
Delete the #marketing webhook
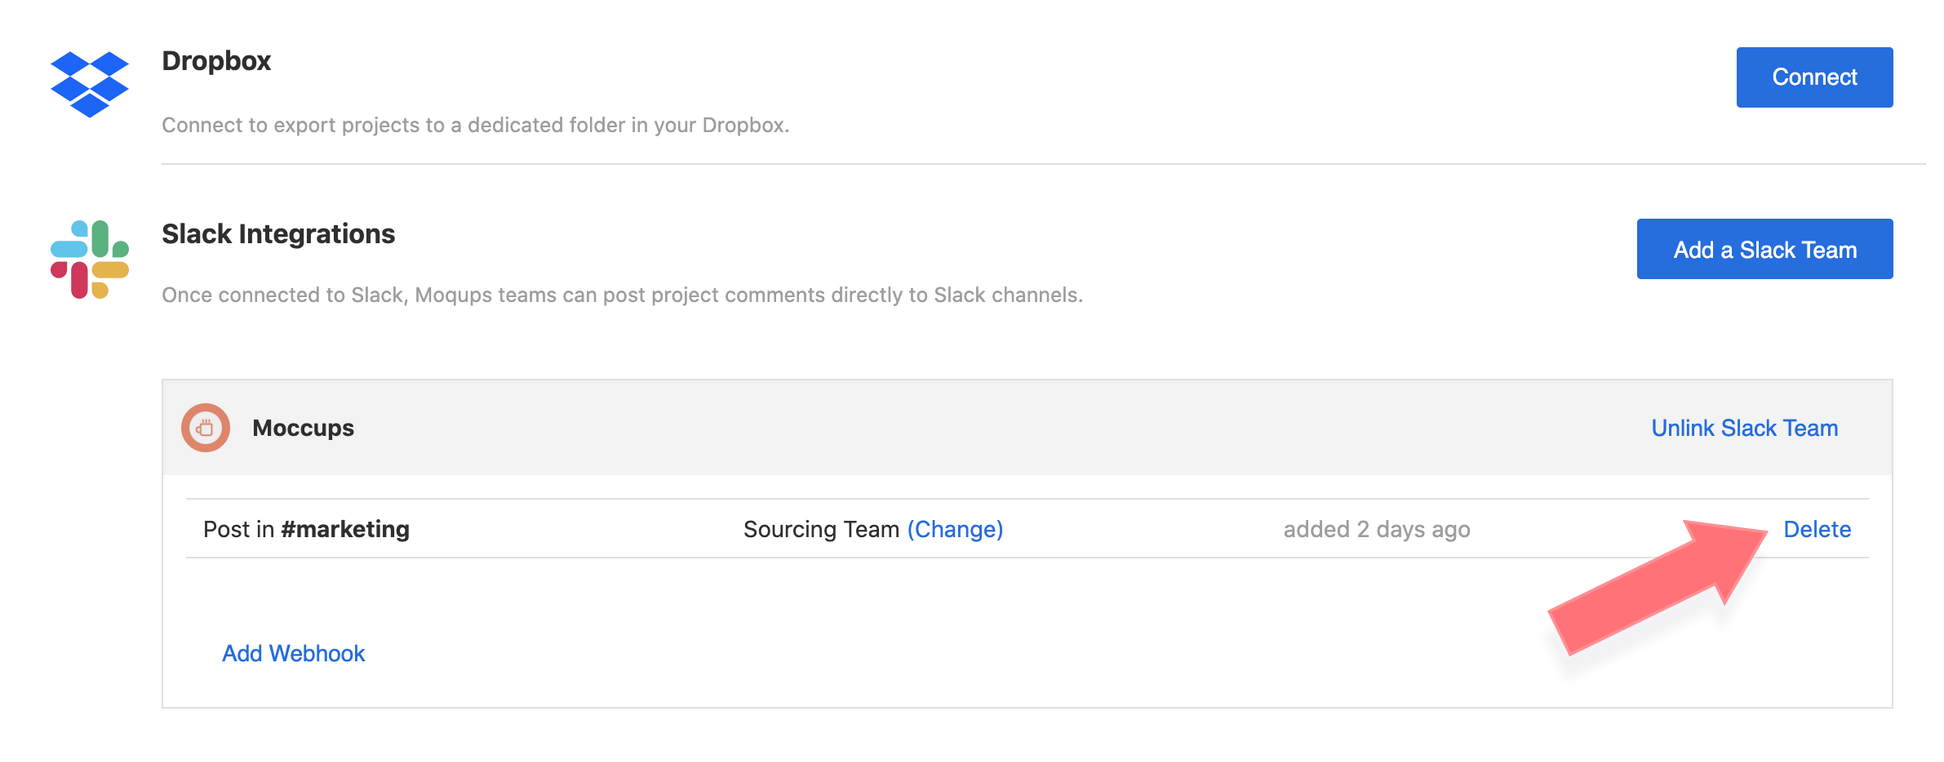1817,529
